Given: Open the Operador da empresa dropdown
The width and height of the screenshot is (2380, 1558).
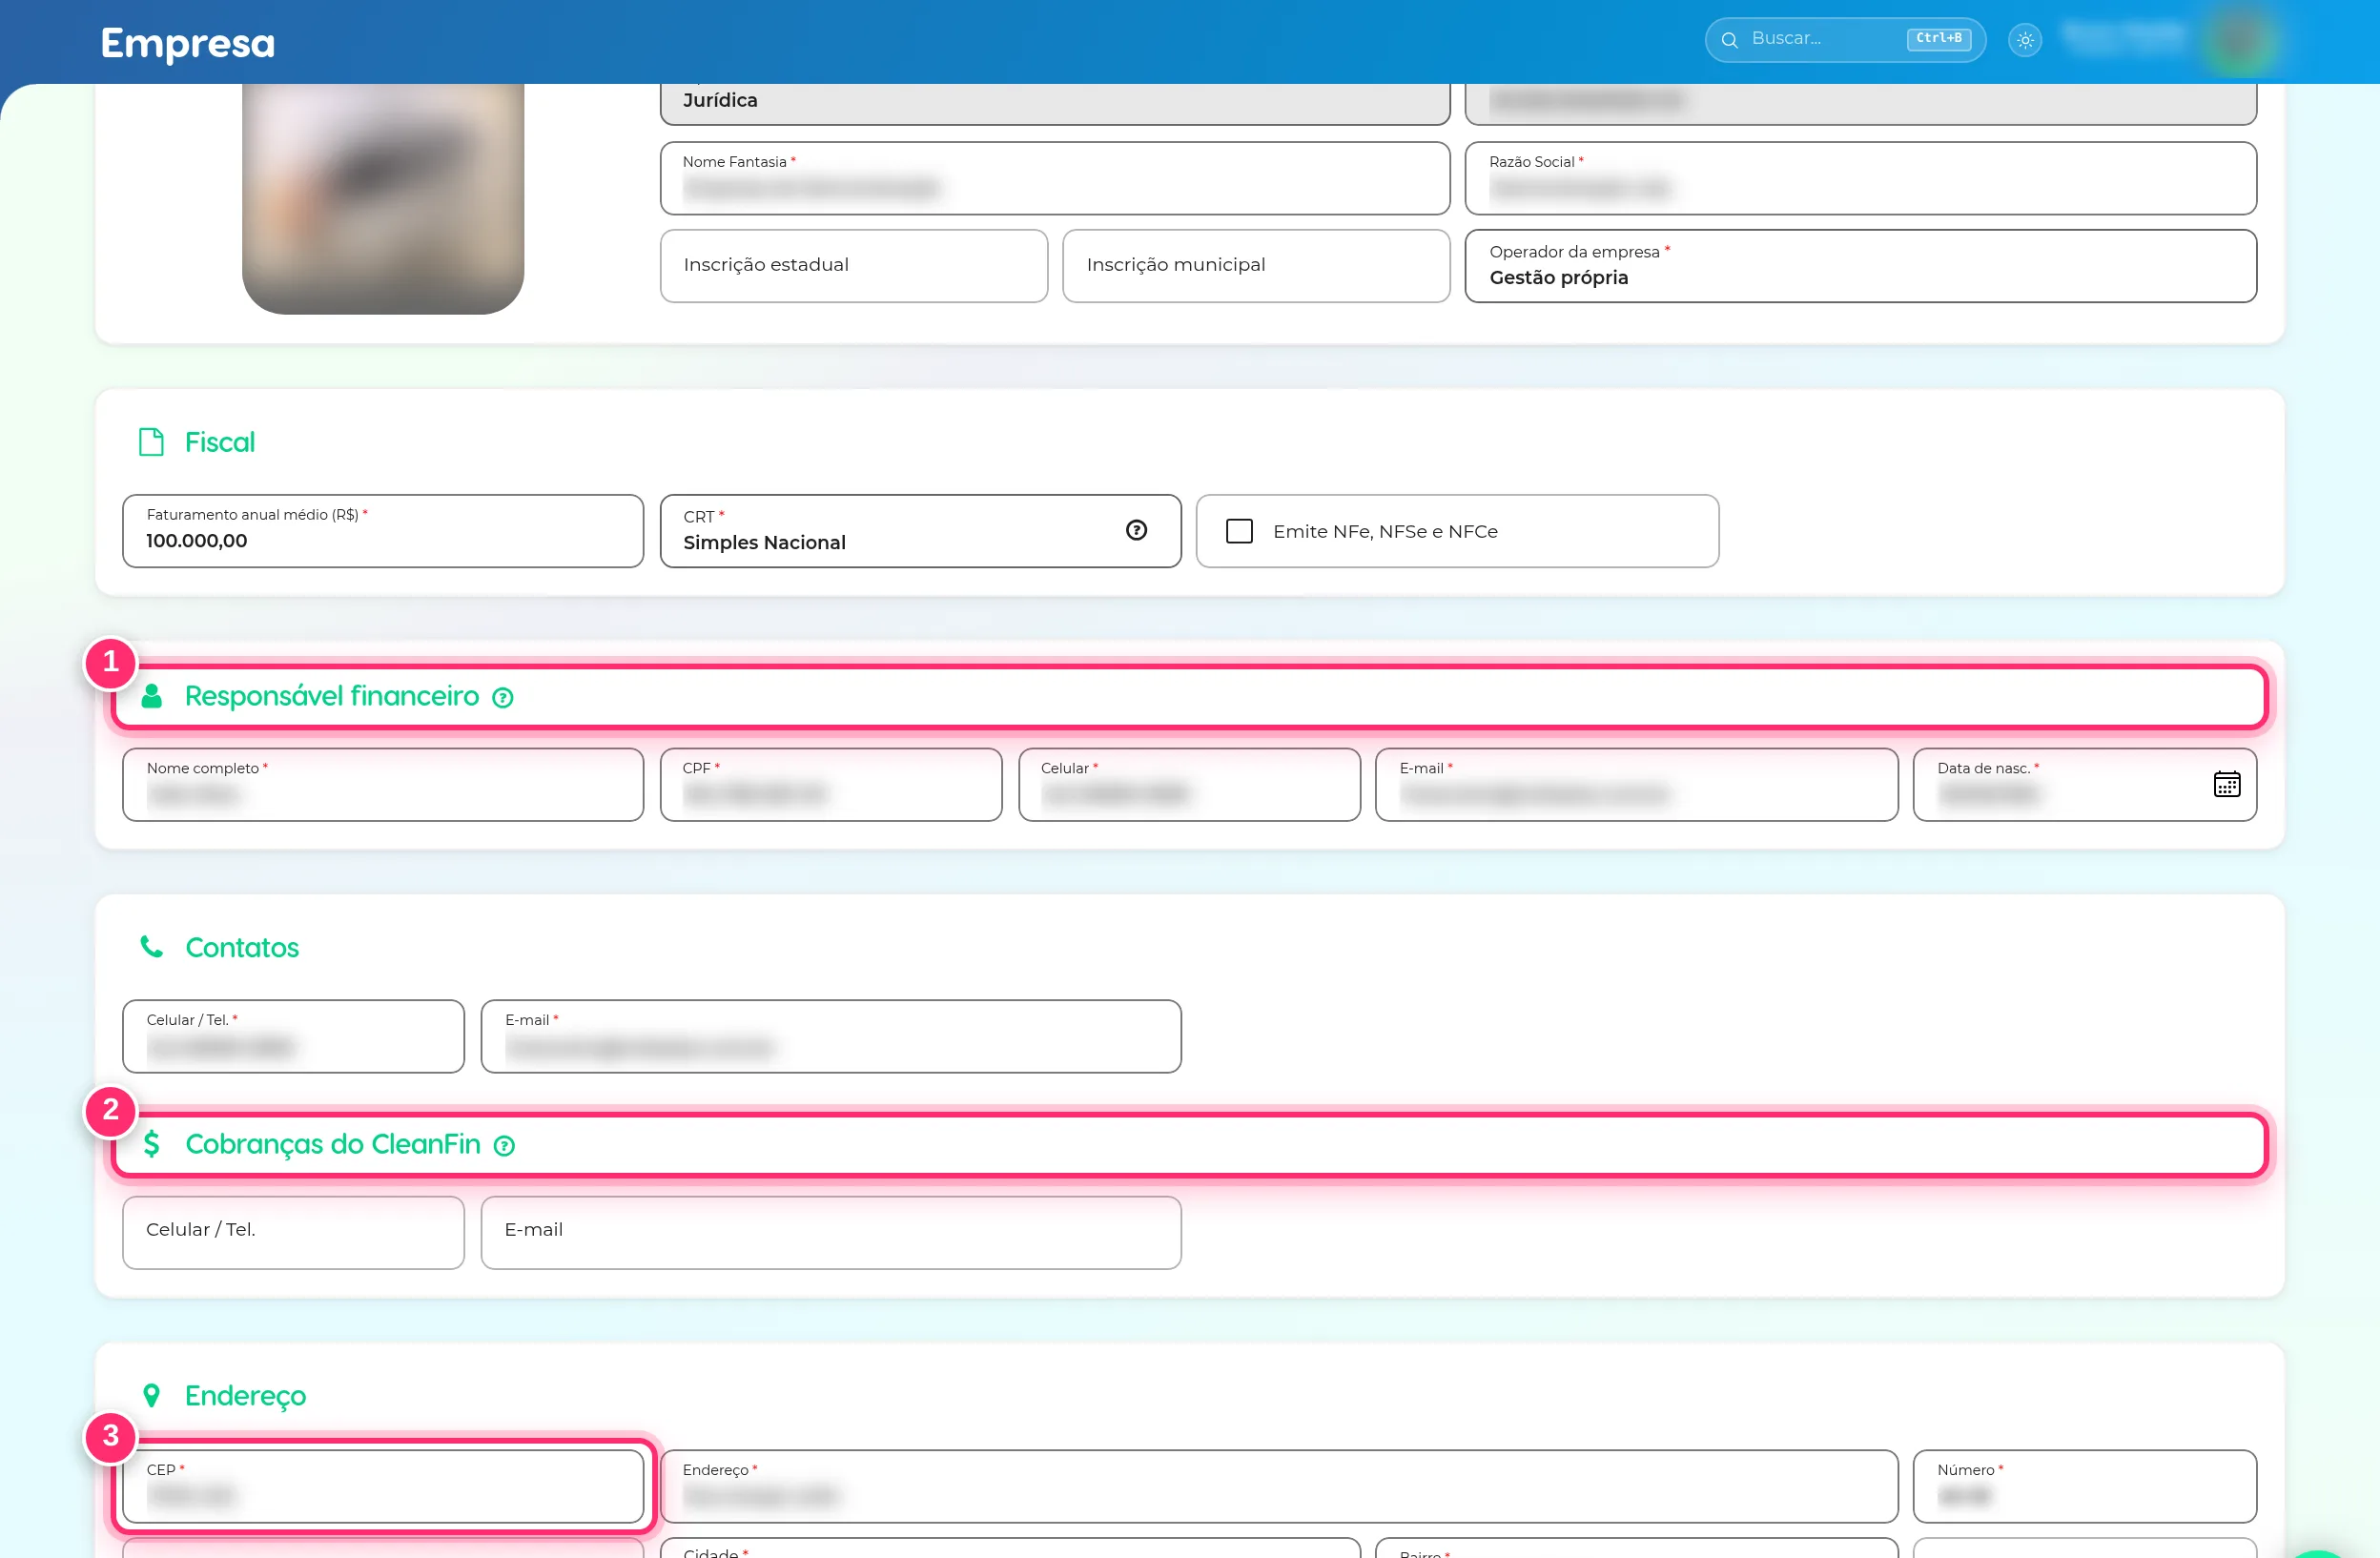Looking at the screenshot, I should coord(1860,266).
